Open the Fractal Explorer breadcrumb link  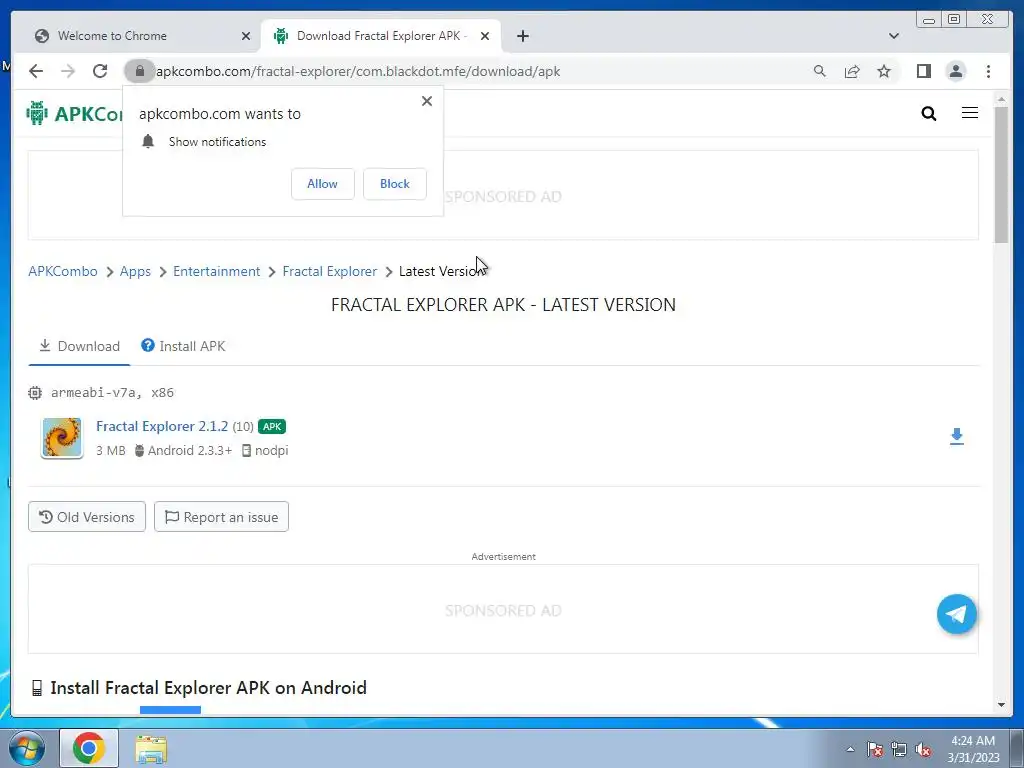tap(330, 271)
